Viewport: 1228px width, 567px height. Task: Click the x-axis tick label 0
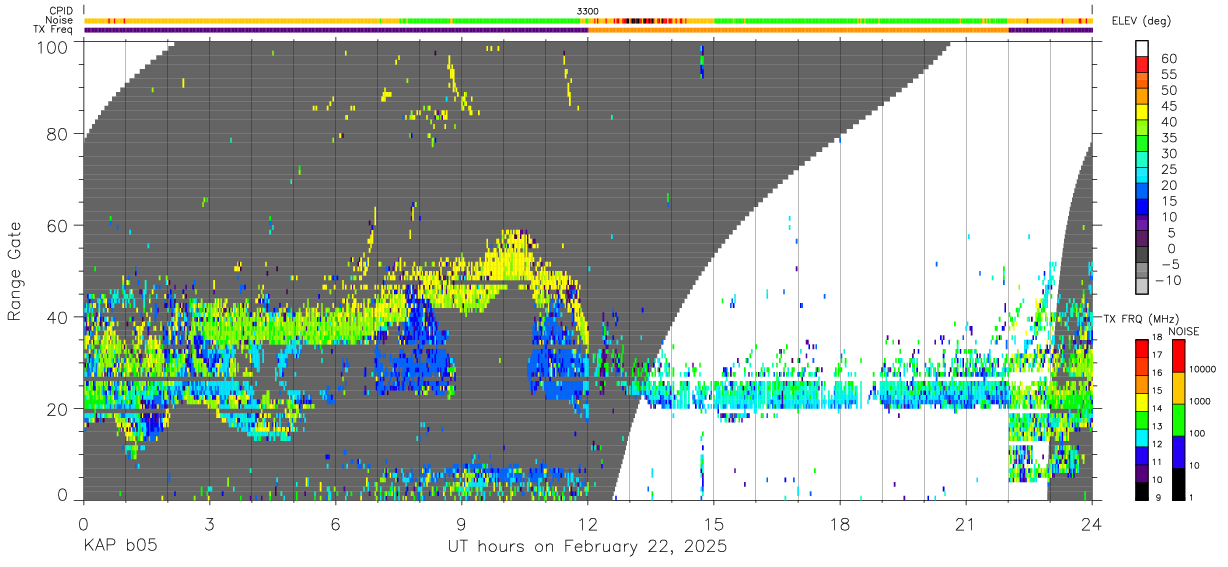[x=82, y=524]
